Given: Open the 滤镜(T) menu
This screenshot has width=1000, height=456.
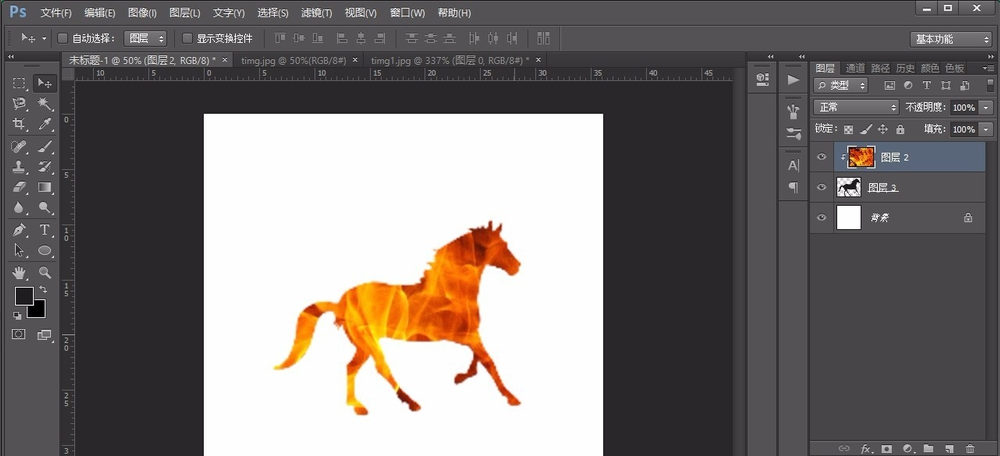Looking at the screenshot, I should [316, 13].
